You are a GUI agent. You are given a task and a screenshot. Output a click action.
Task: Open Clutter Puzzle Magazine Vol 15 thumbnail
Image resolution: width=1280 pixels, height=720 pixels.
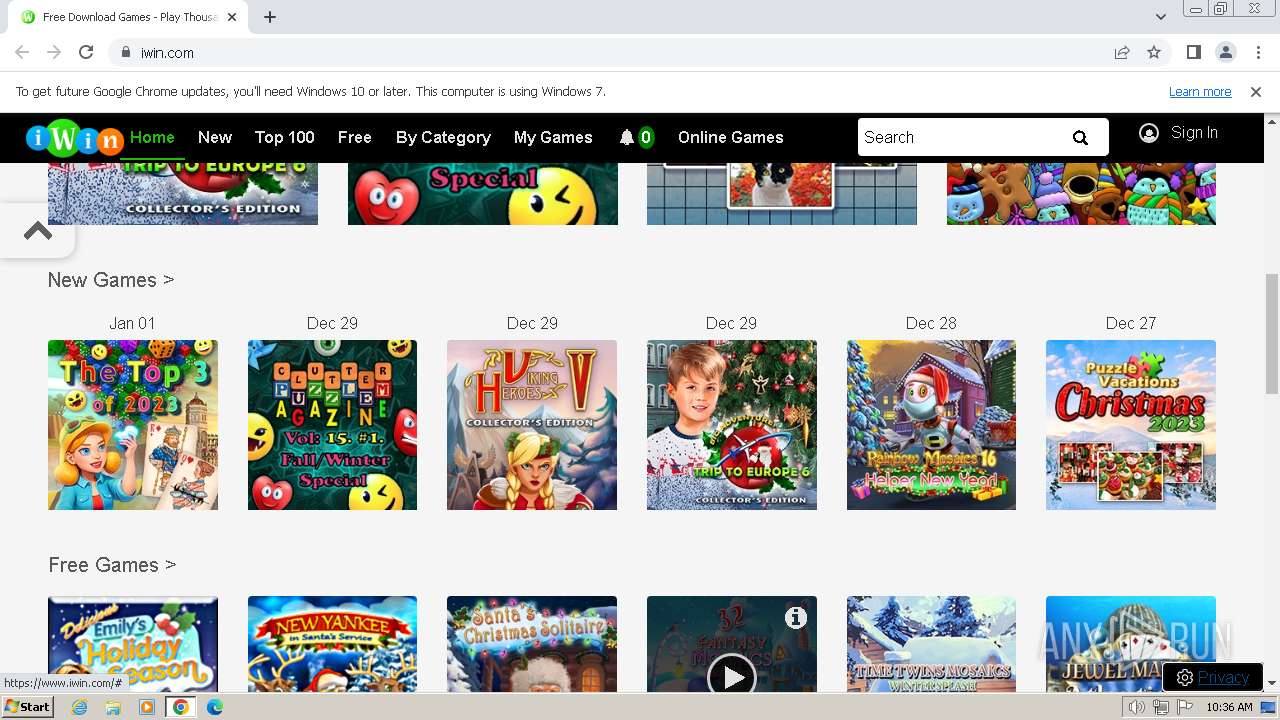332,425
